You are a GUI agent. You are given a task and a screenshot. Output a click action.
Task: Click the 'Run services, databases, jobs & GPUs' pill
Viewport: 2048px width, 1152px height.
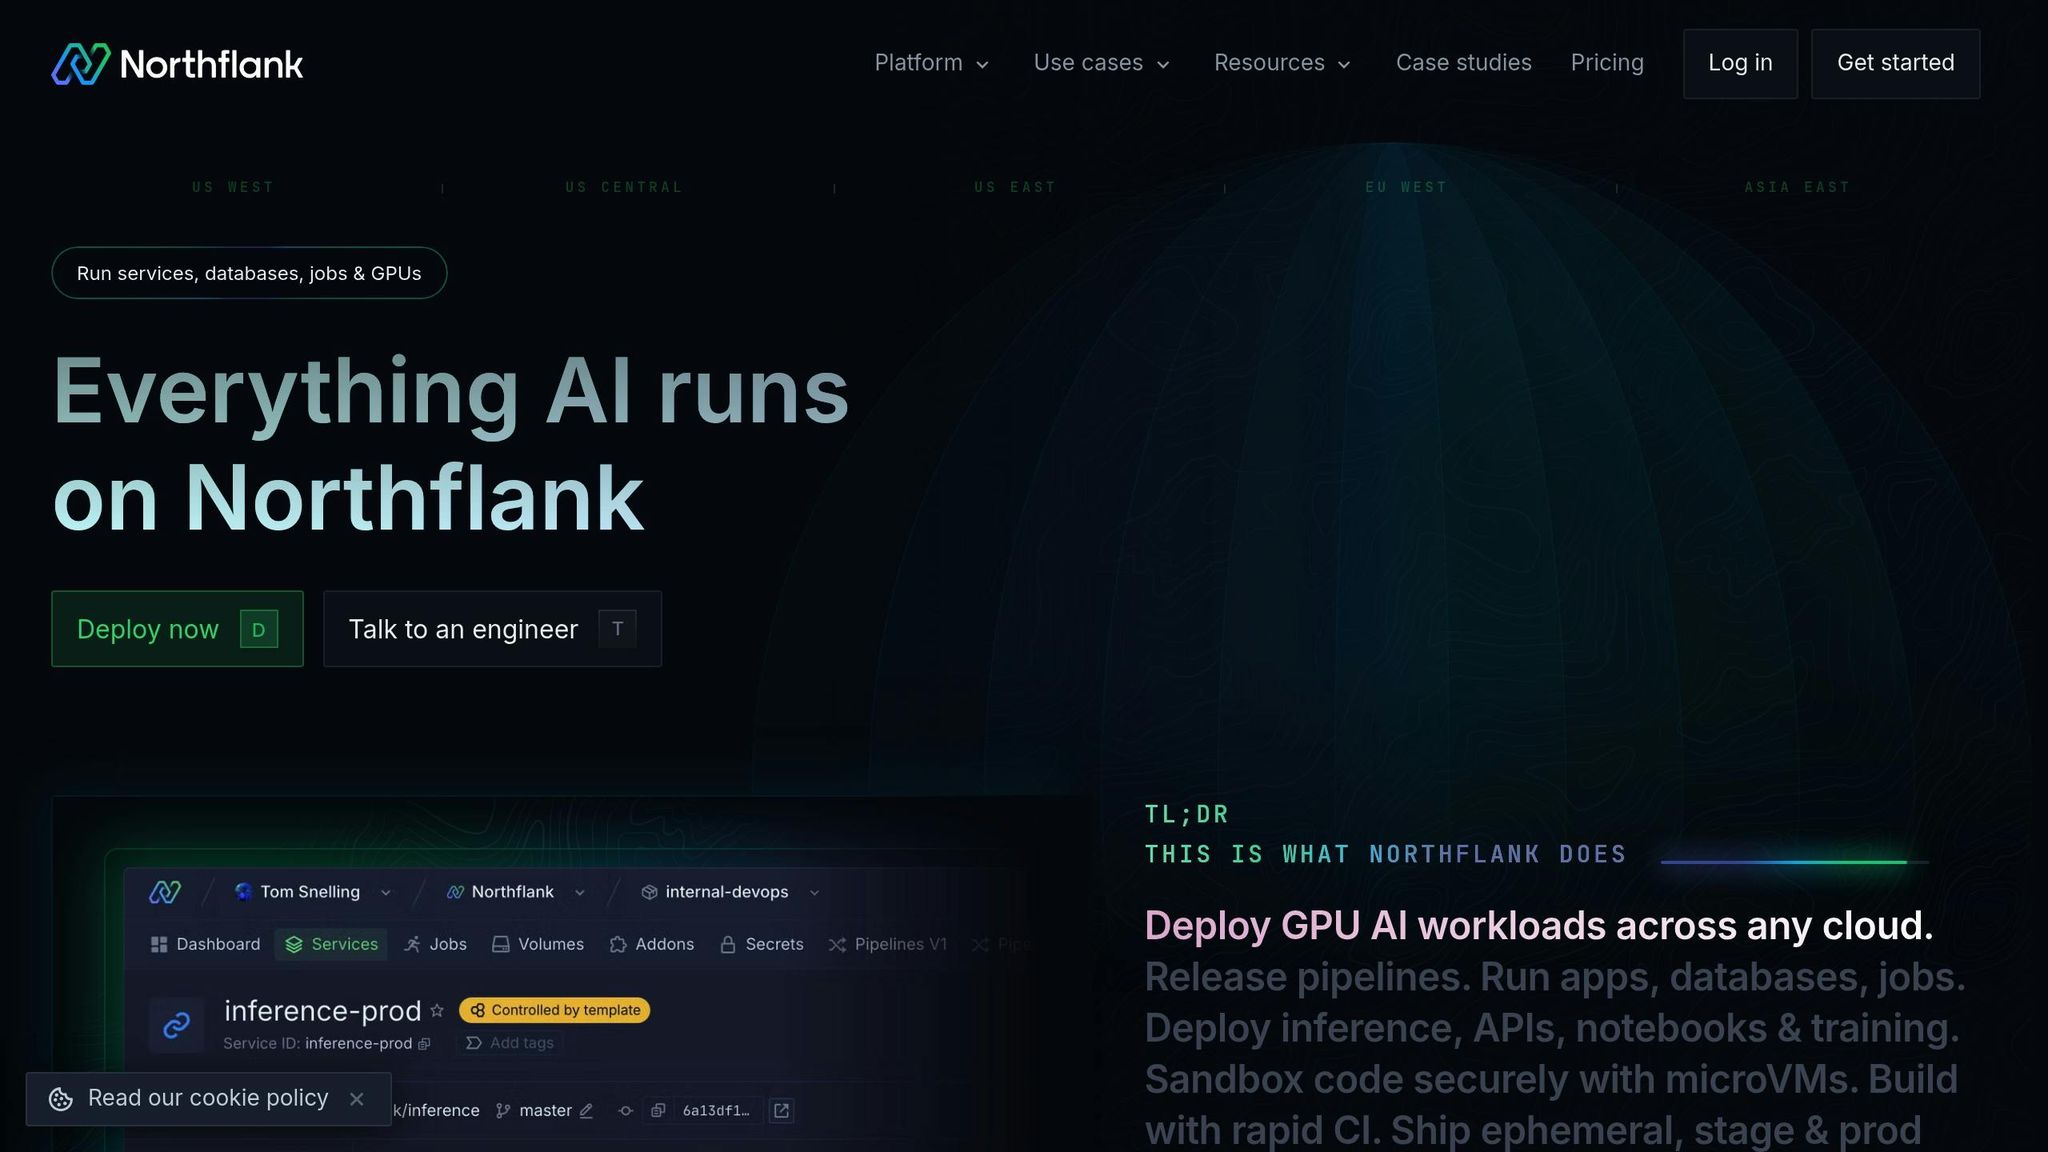tap(249, 273)
